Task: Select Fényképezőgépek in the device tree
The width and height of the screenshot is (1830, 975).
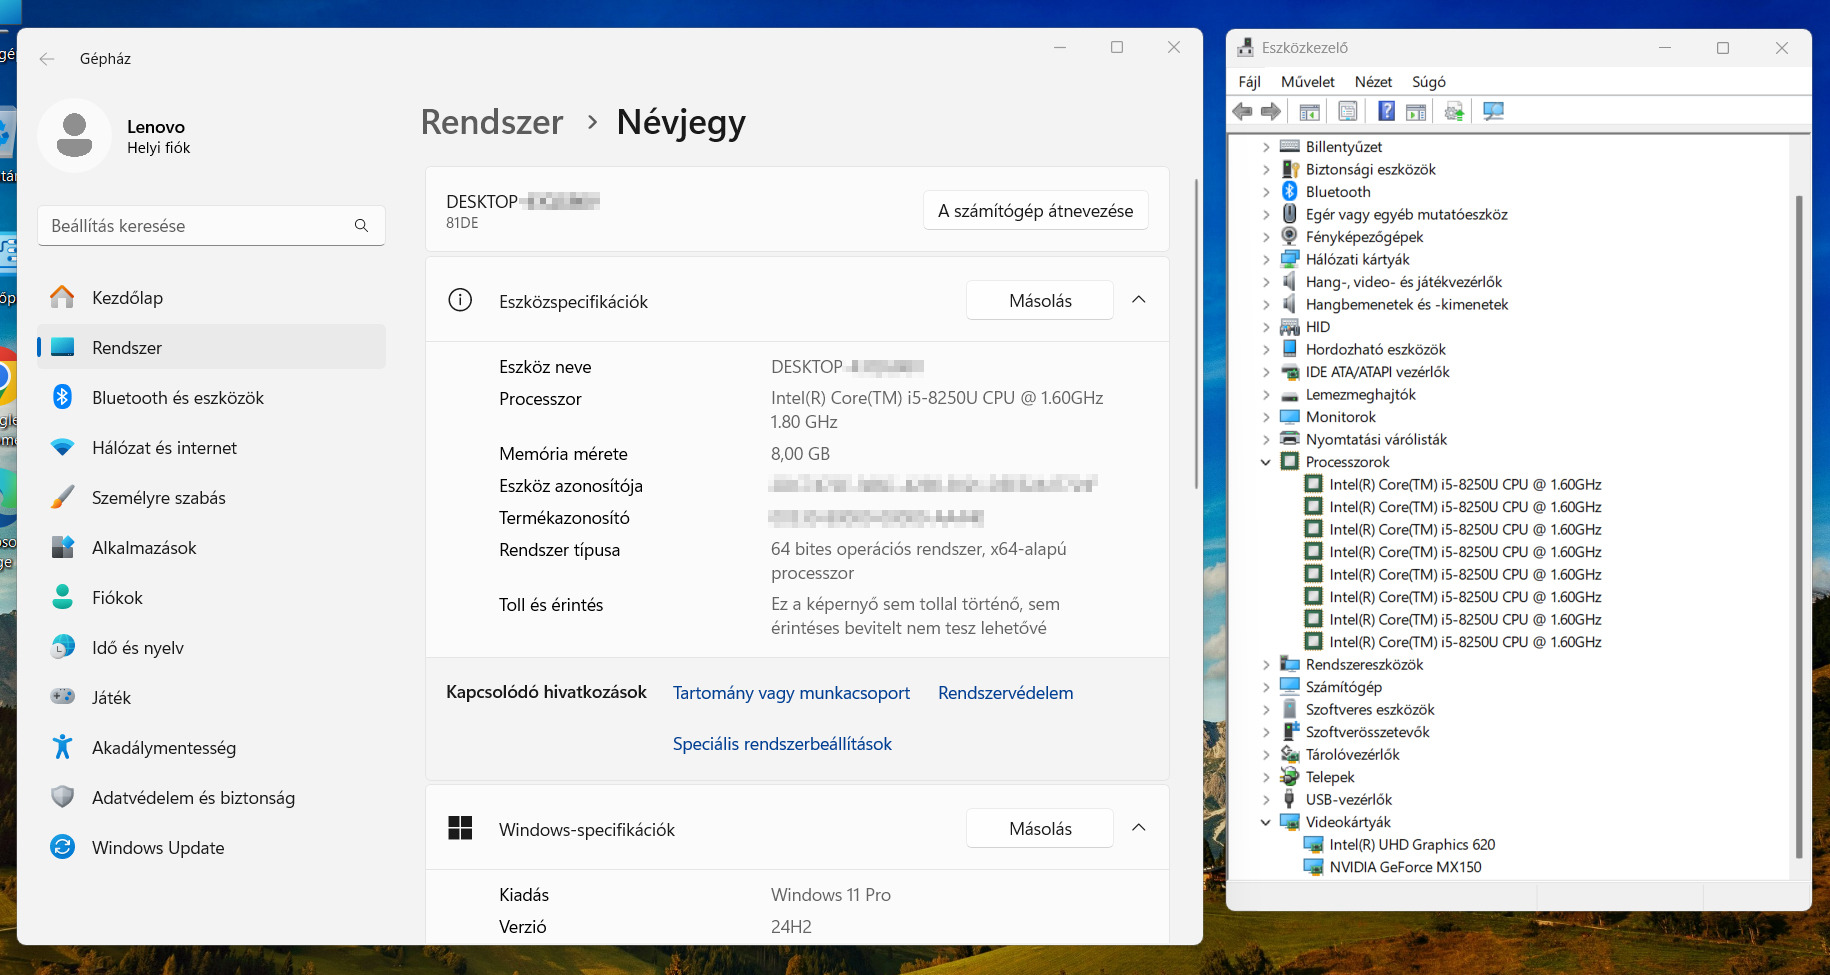Action: [1364, 237]
